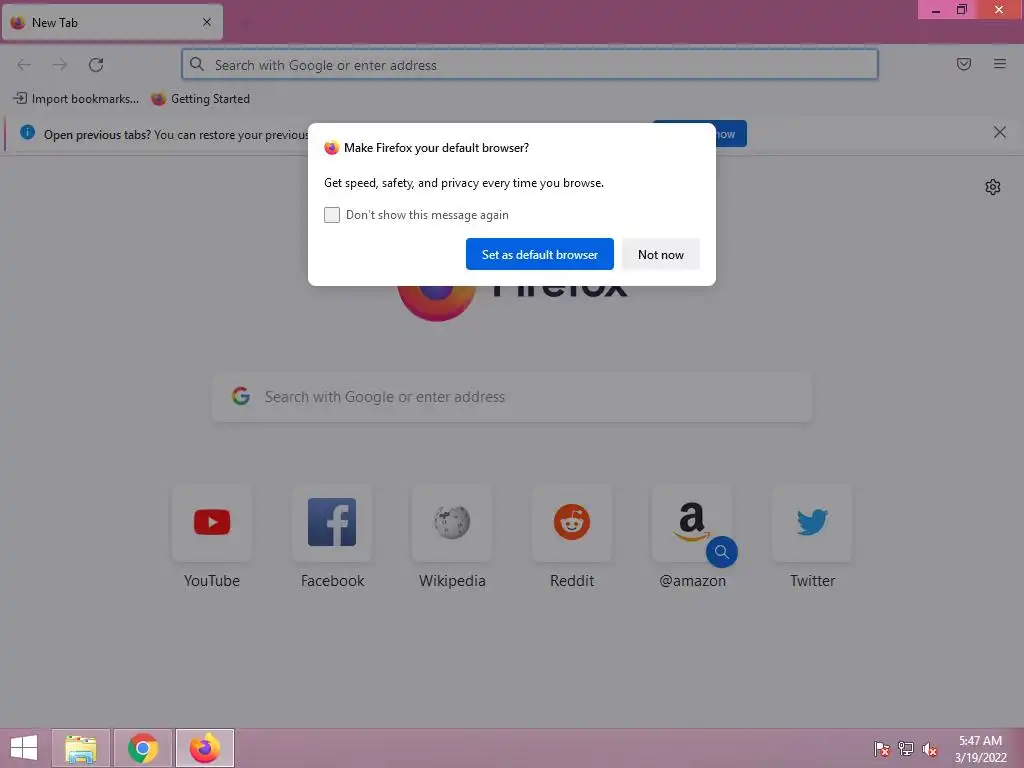Open Action Center flag tray icon
The width and height of the screenshot is (1024, 768).
click(x=882, y=749)
